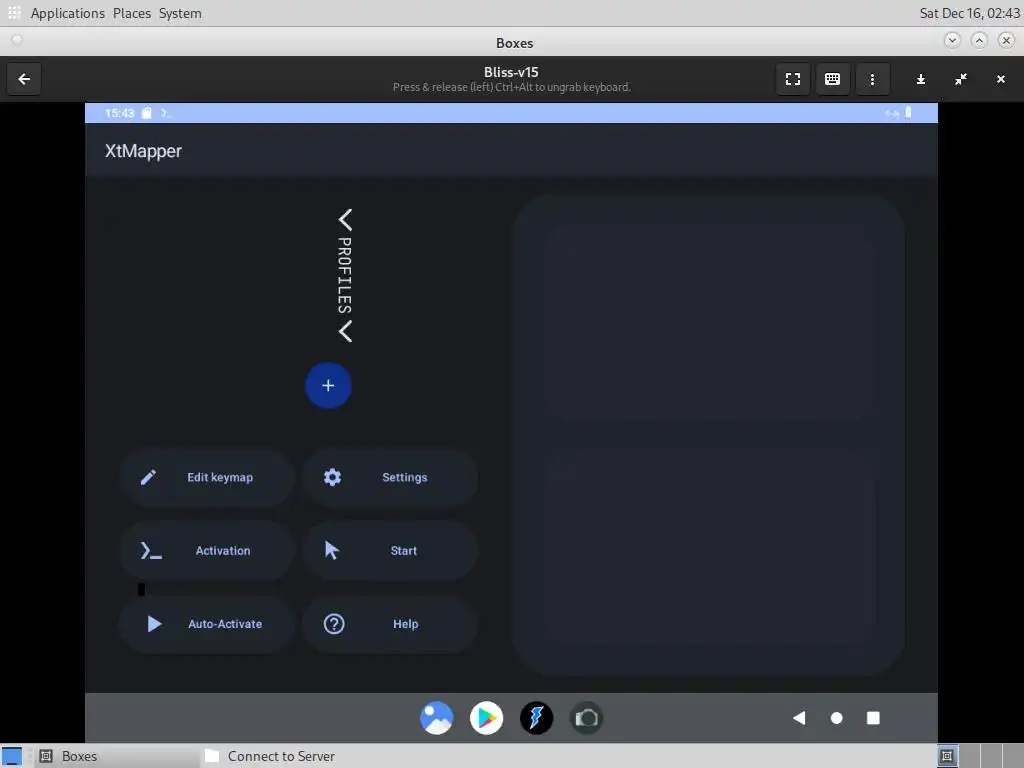Image resolution: width=1024 pixels, height=768 pixels.
Task: Open the Places menu
Action: 132,13
